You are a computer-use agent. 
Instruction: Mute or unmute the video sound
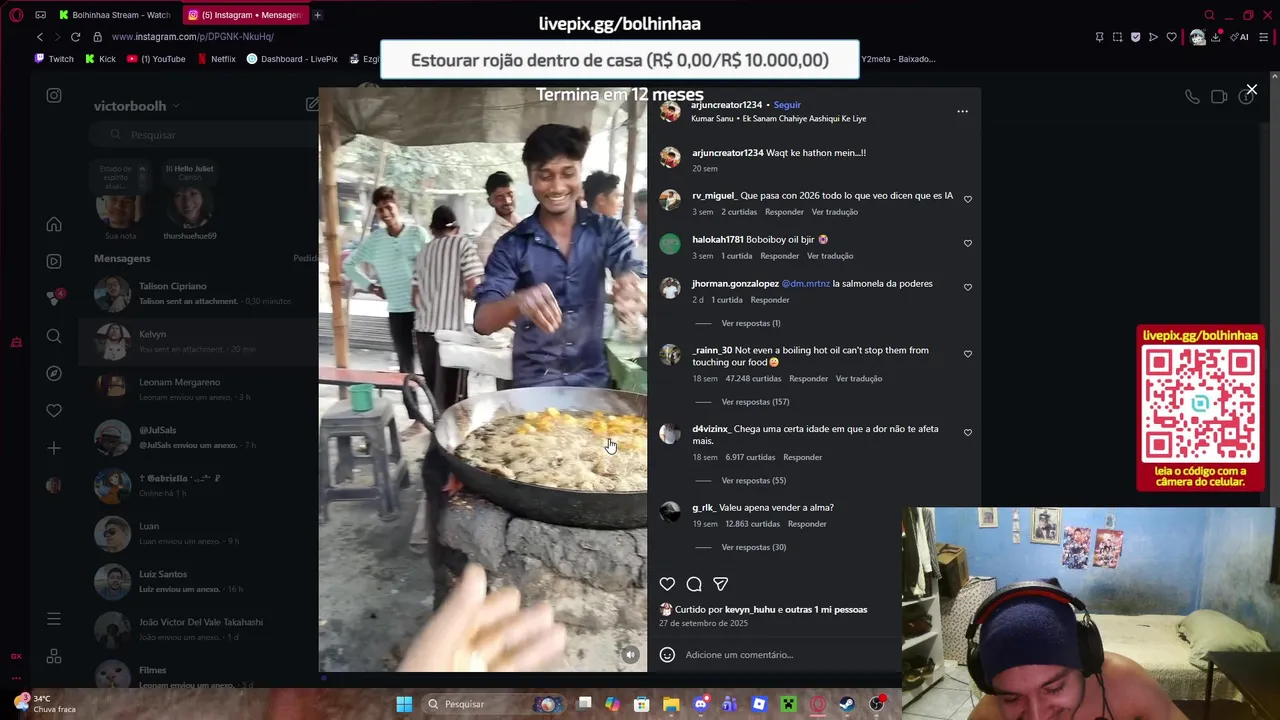point(630,655)
